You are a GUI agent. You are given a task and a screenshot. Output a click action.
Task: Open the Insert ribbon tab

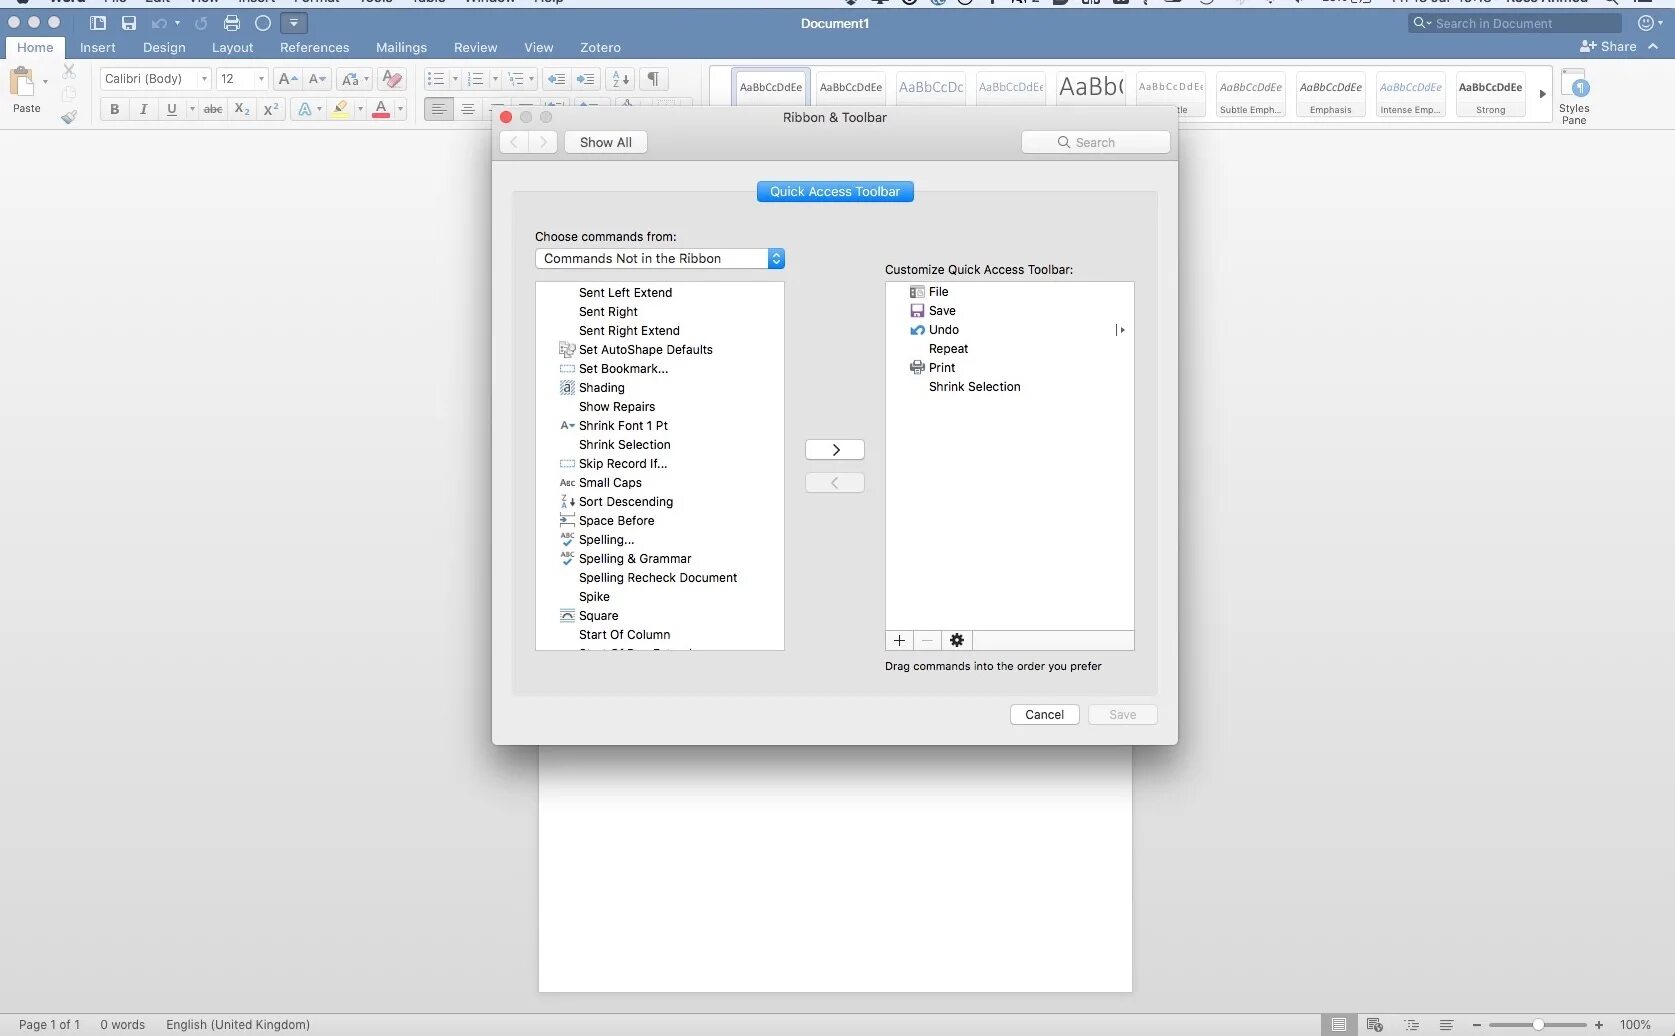click(98, 48)
